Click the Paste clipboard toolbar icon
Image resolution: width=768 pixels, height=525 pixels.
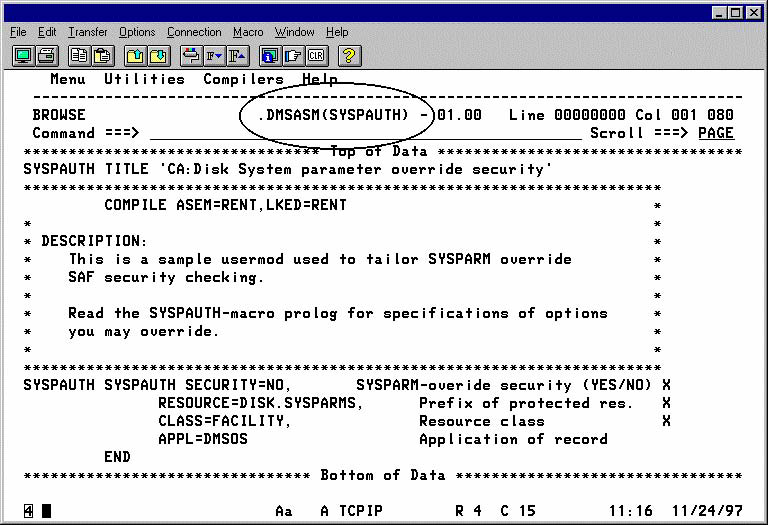point(102,56)
